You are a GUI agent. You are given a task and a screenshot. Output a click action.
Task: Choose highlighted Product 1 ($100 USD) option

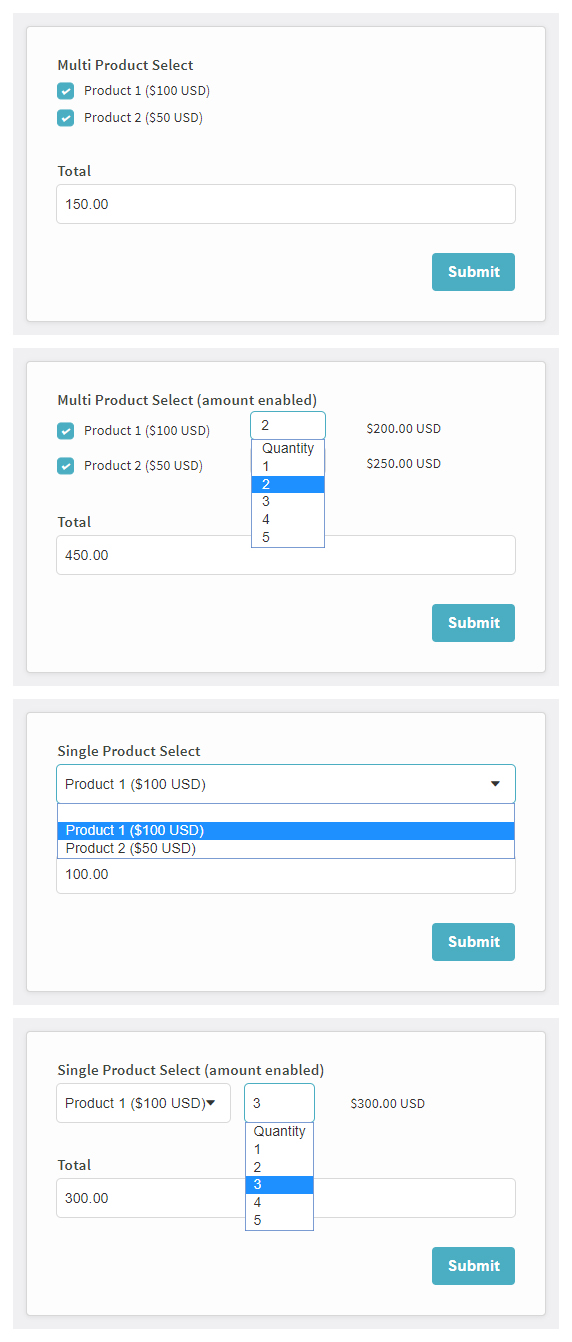286,831
